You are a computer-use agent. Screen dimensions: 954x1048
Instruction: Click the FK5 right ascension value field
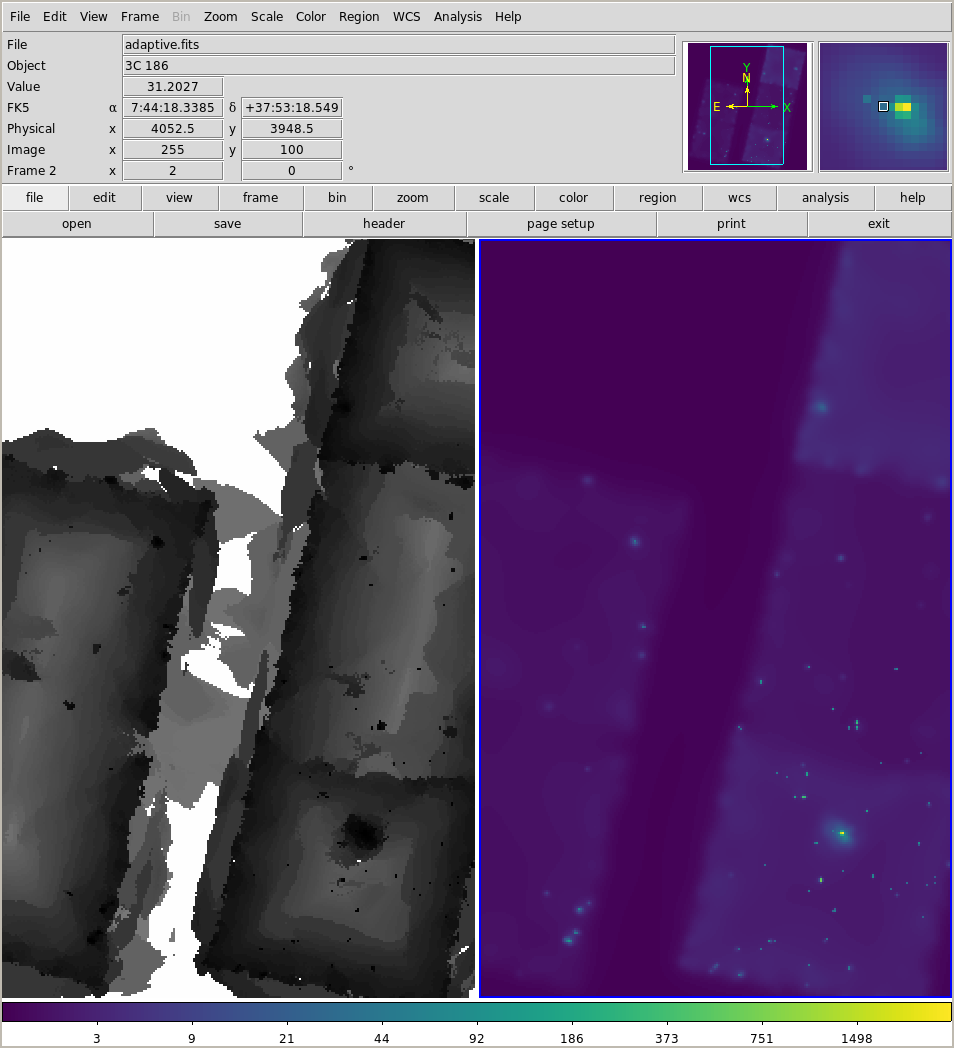tap(172, 108)
